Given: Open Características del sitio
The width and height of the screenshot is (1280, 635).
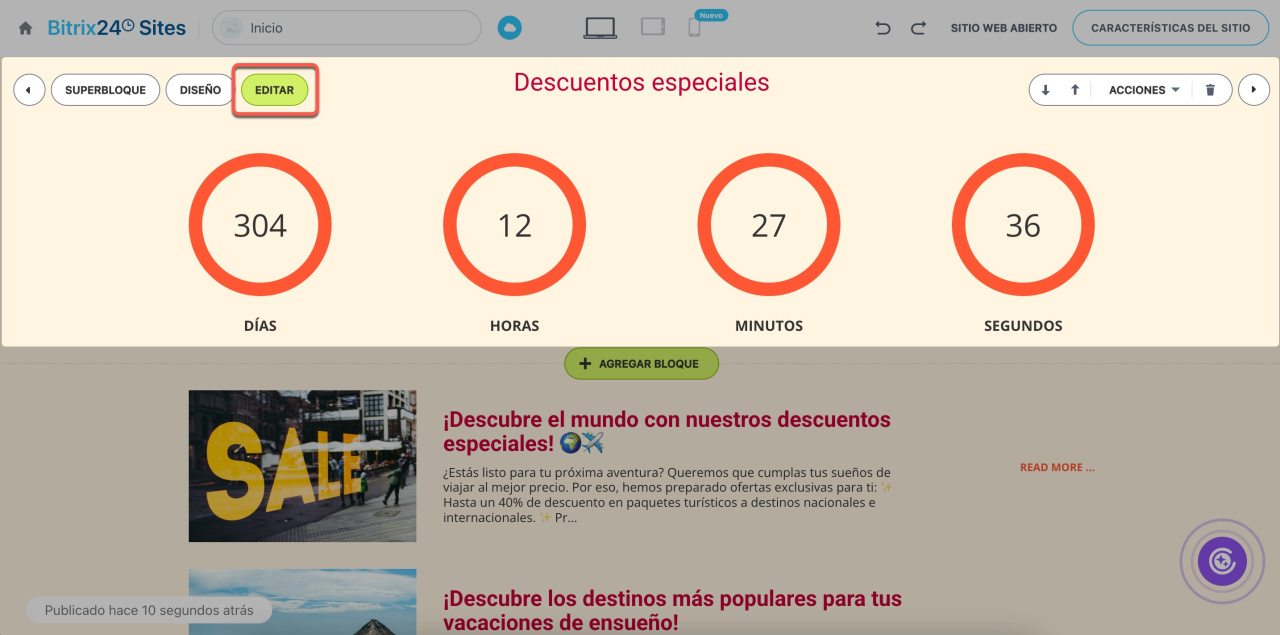Looking at the screenshot, I should coord(1170,28).
